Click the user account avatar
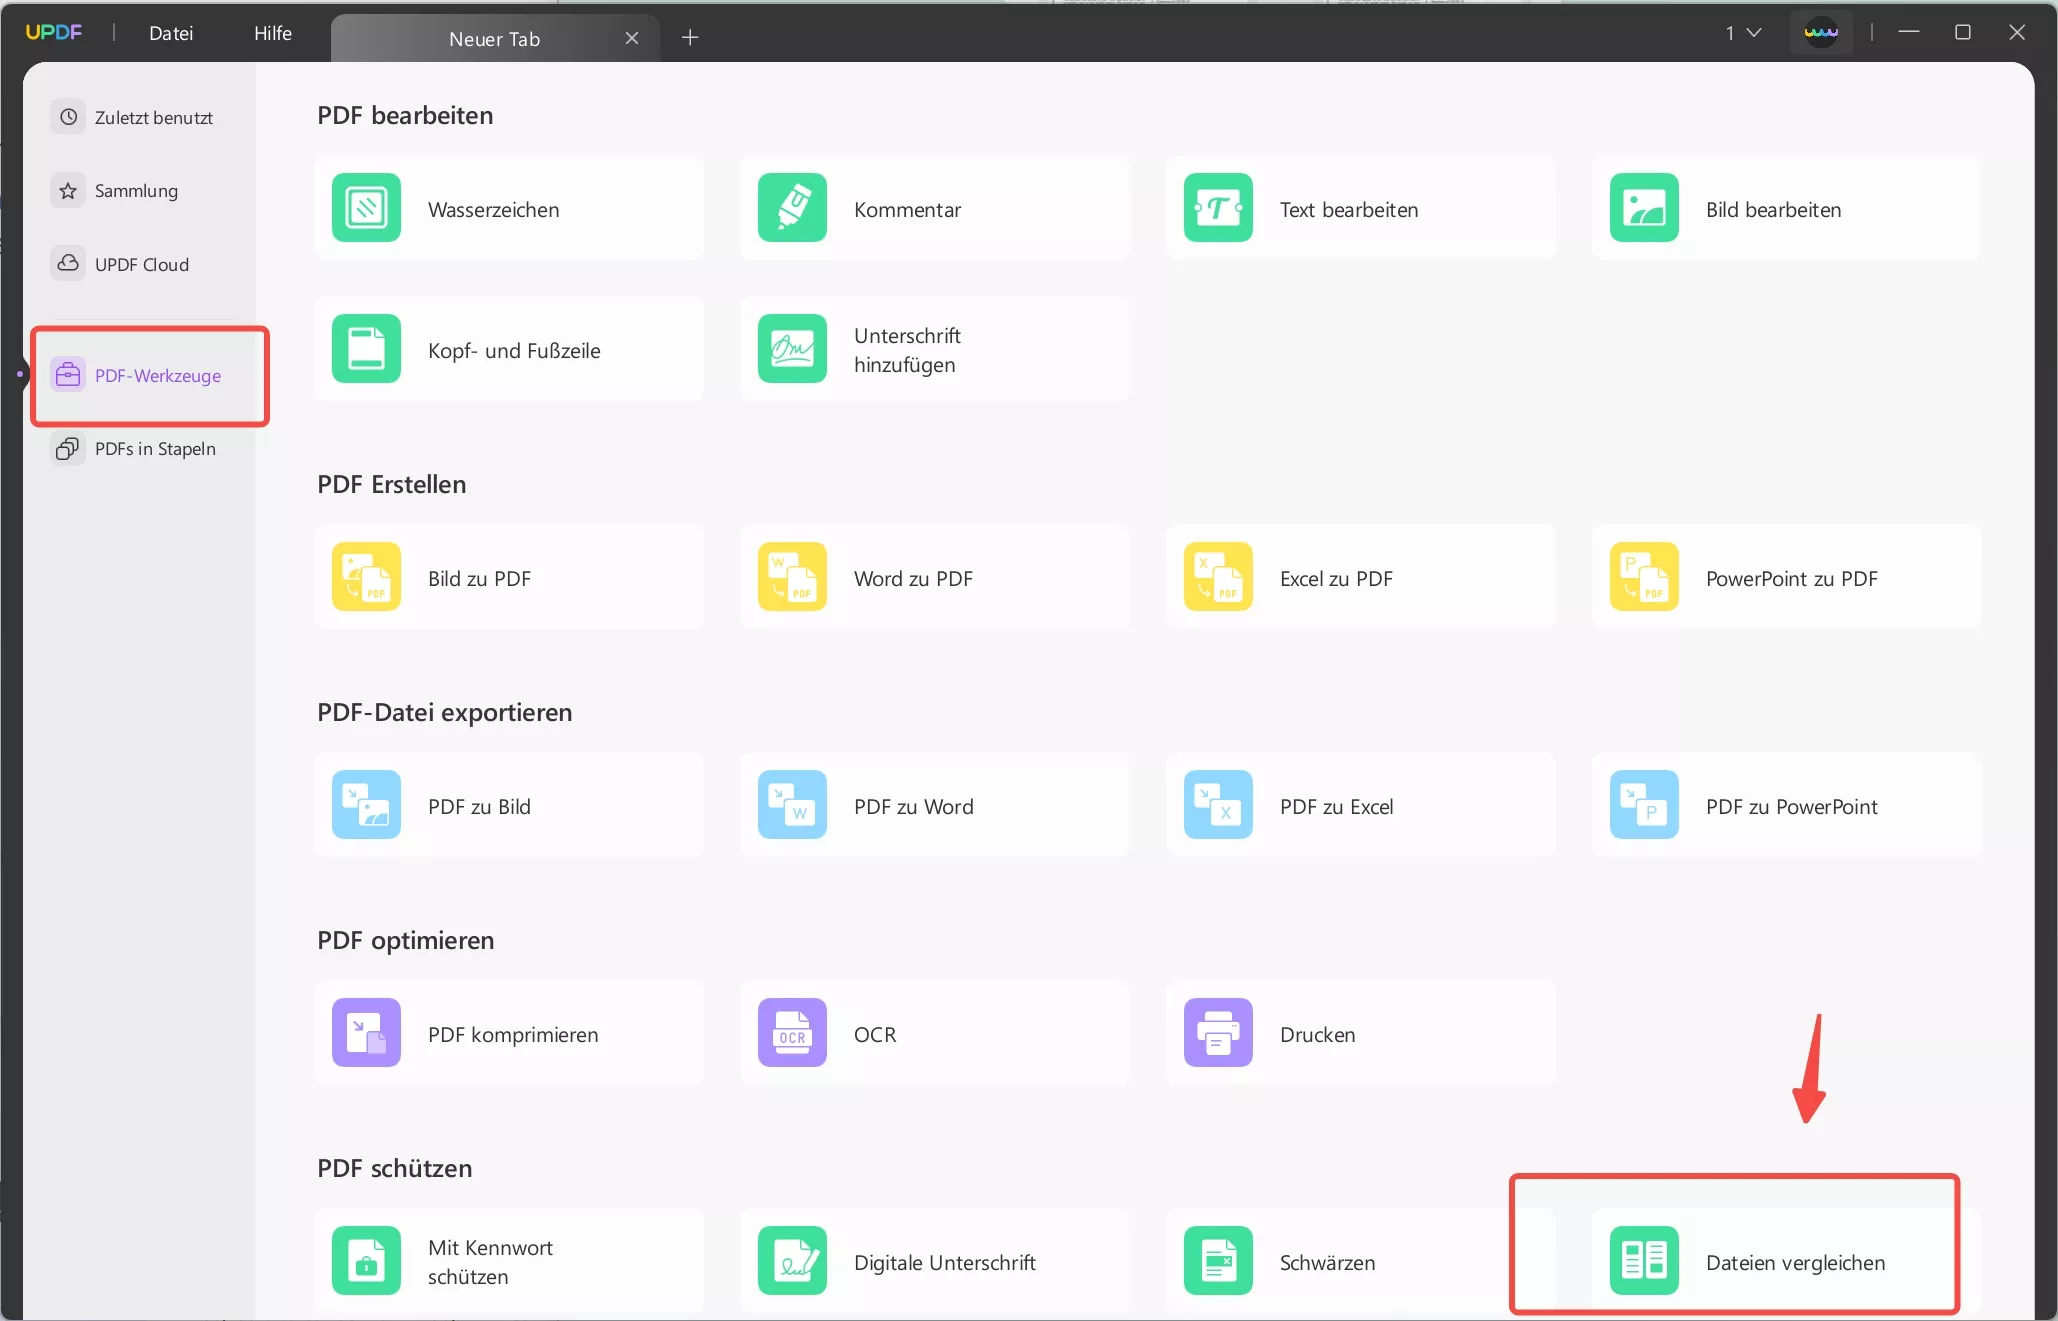Screen dimensions: 2058x1321 tap(1821, 33)
